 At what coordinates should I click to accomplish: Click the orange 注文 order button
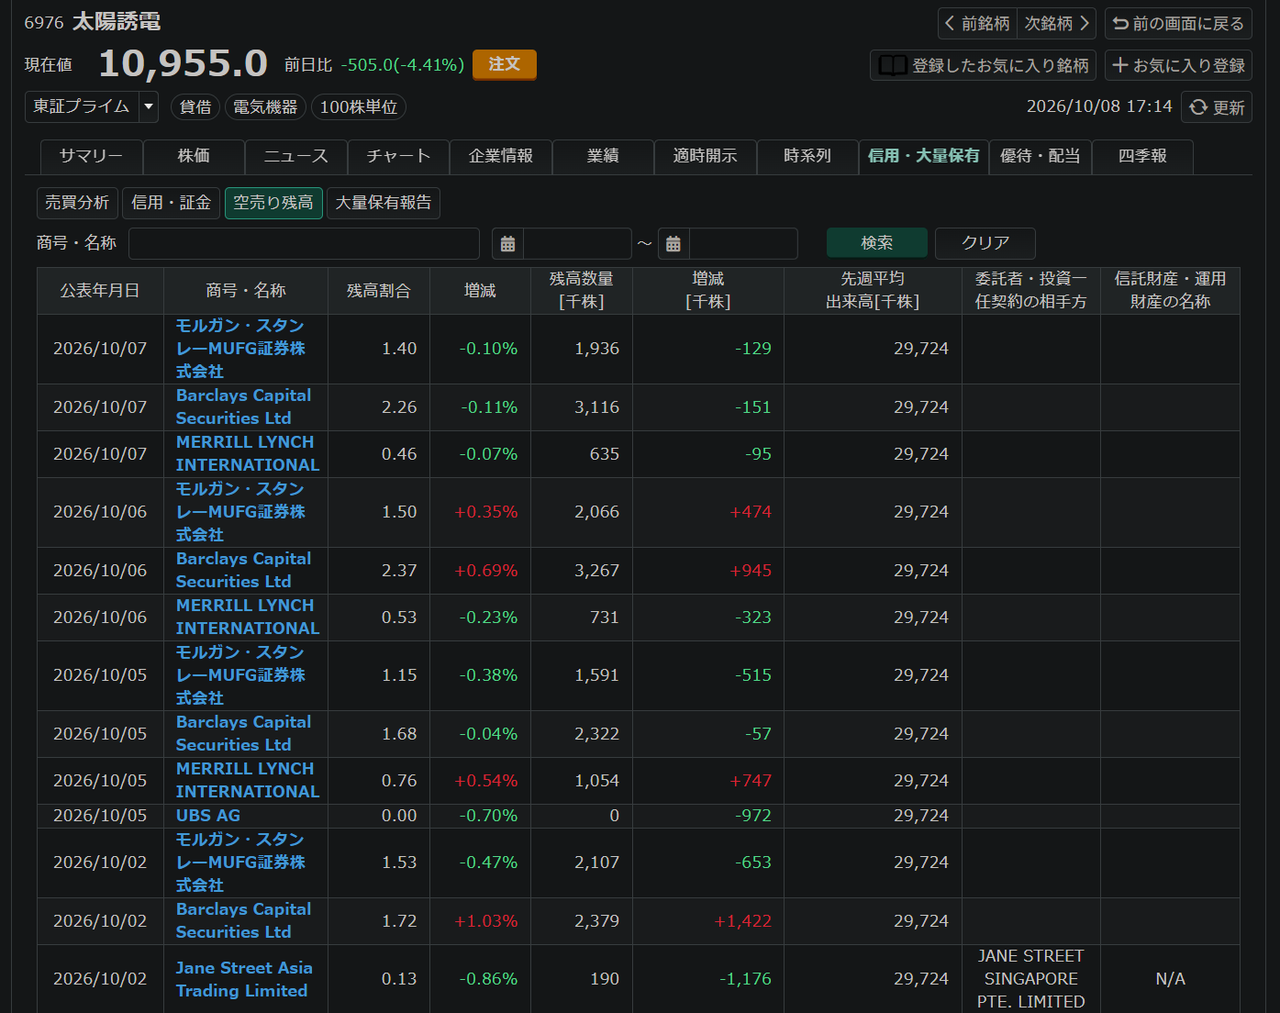[x=504, y=64]
